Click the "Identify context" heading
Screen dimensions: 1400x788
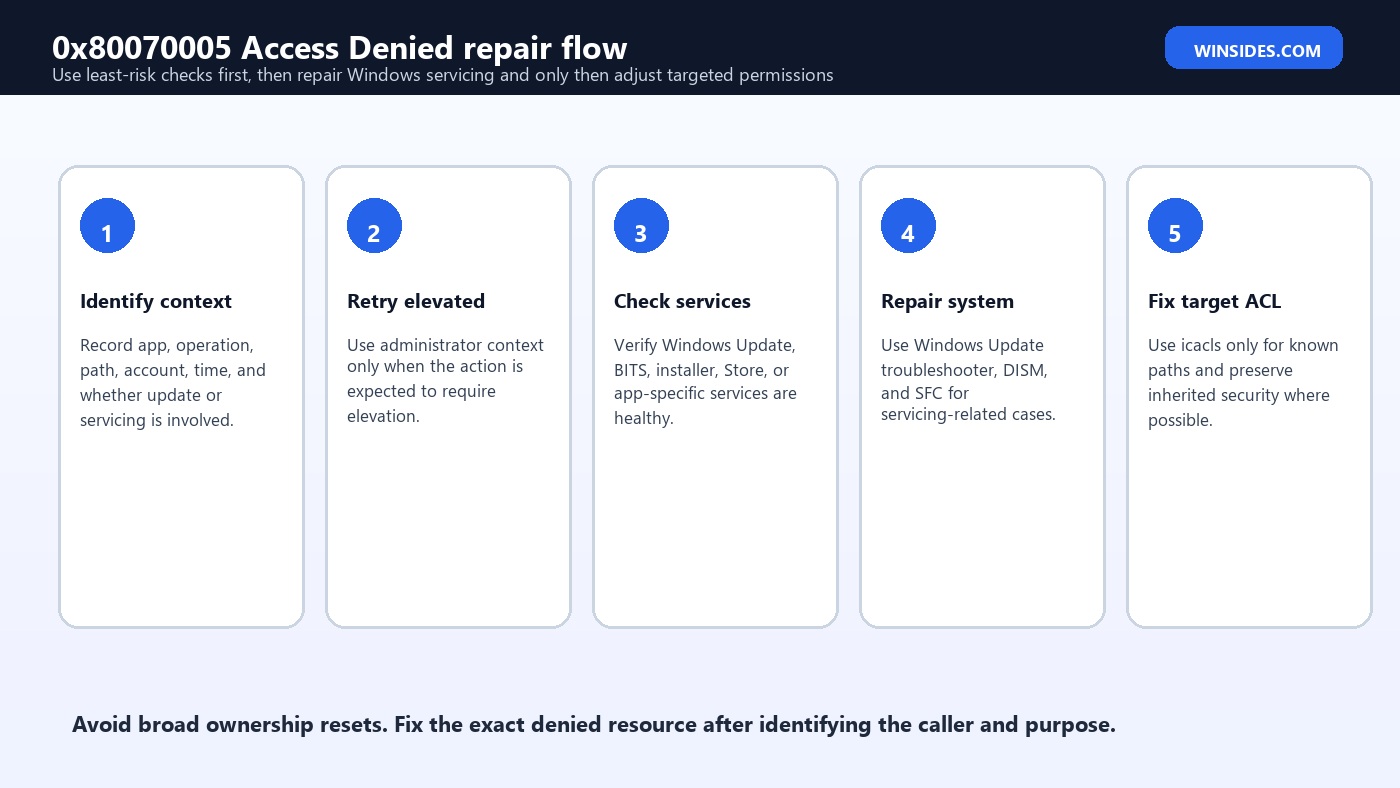click(x=156, y=301)
